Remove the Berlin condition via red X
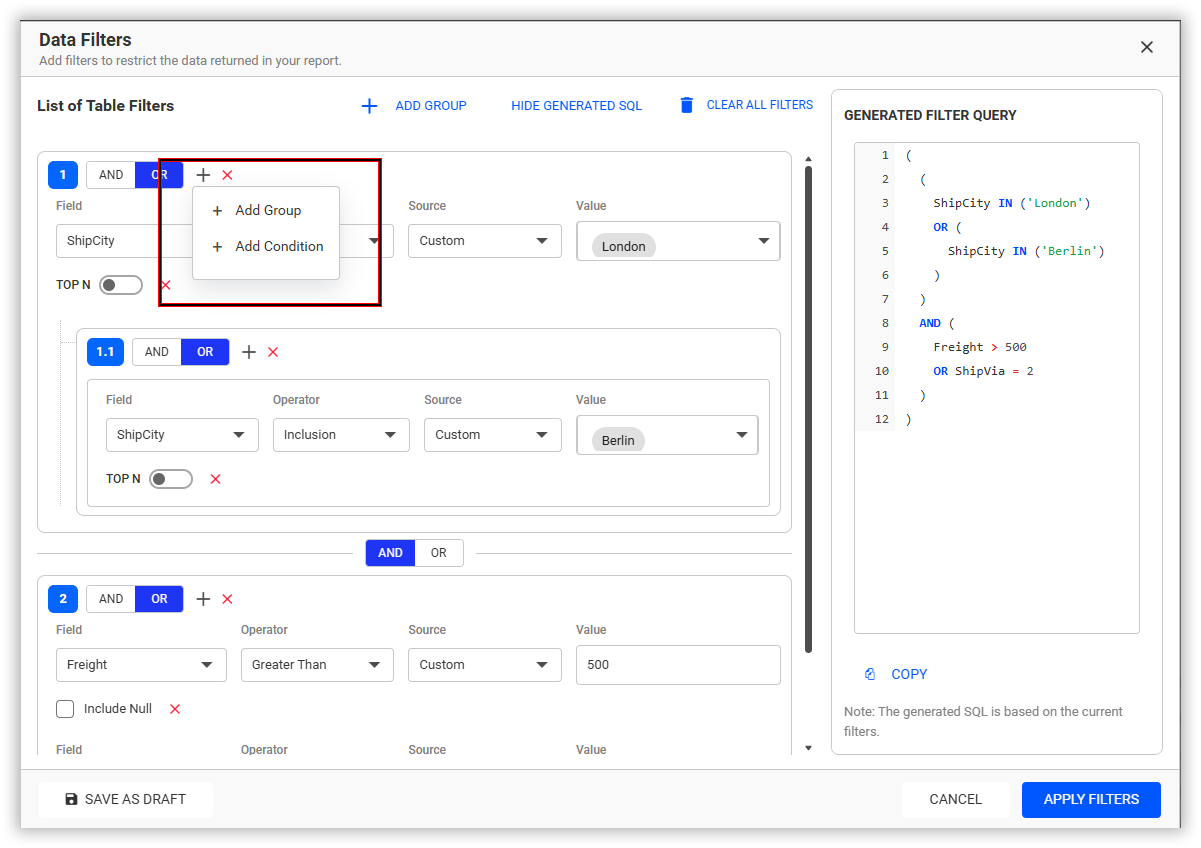The image size is (1201, 848). coord(215,479)
